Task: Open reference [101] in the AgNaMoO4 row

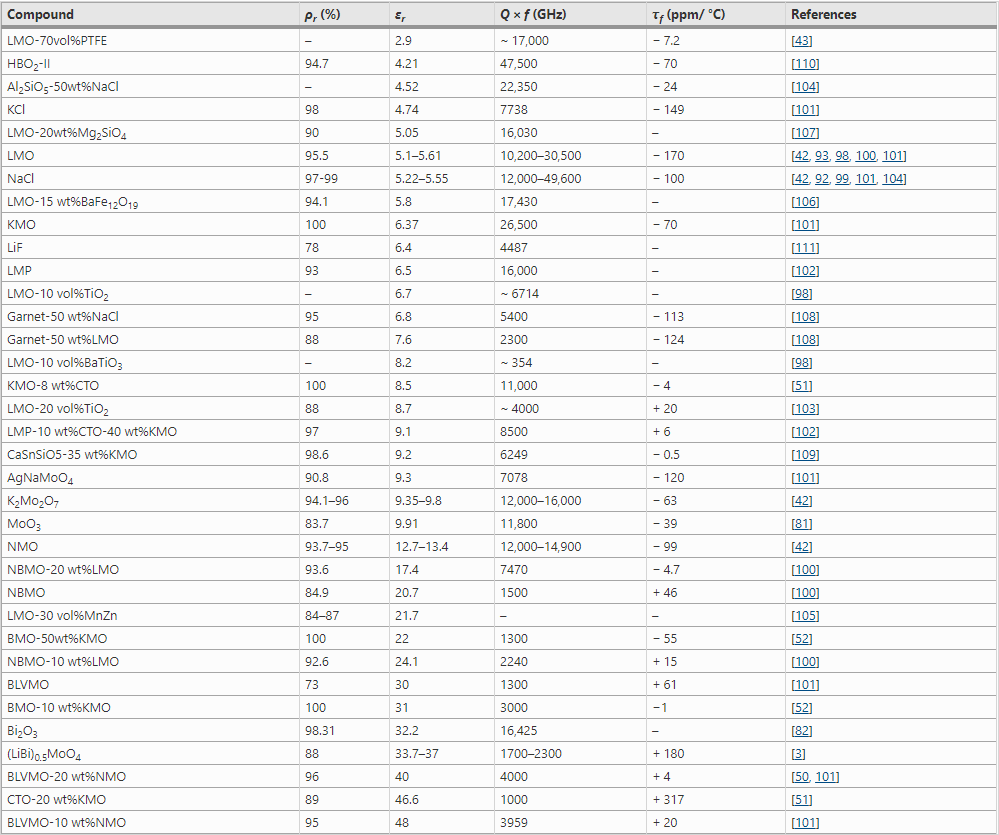Action: click(x=805, y=477)
